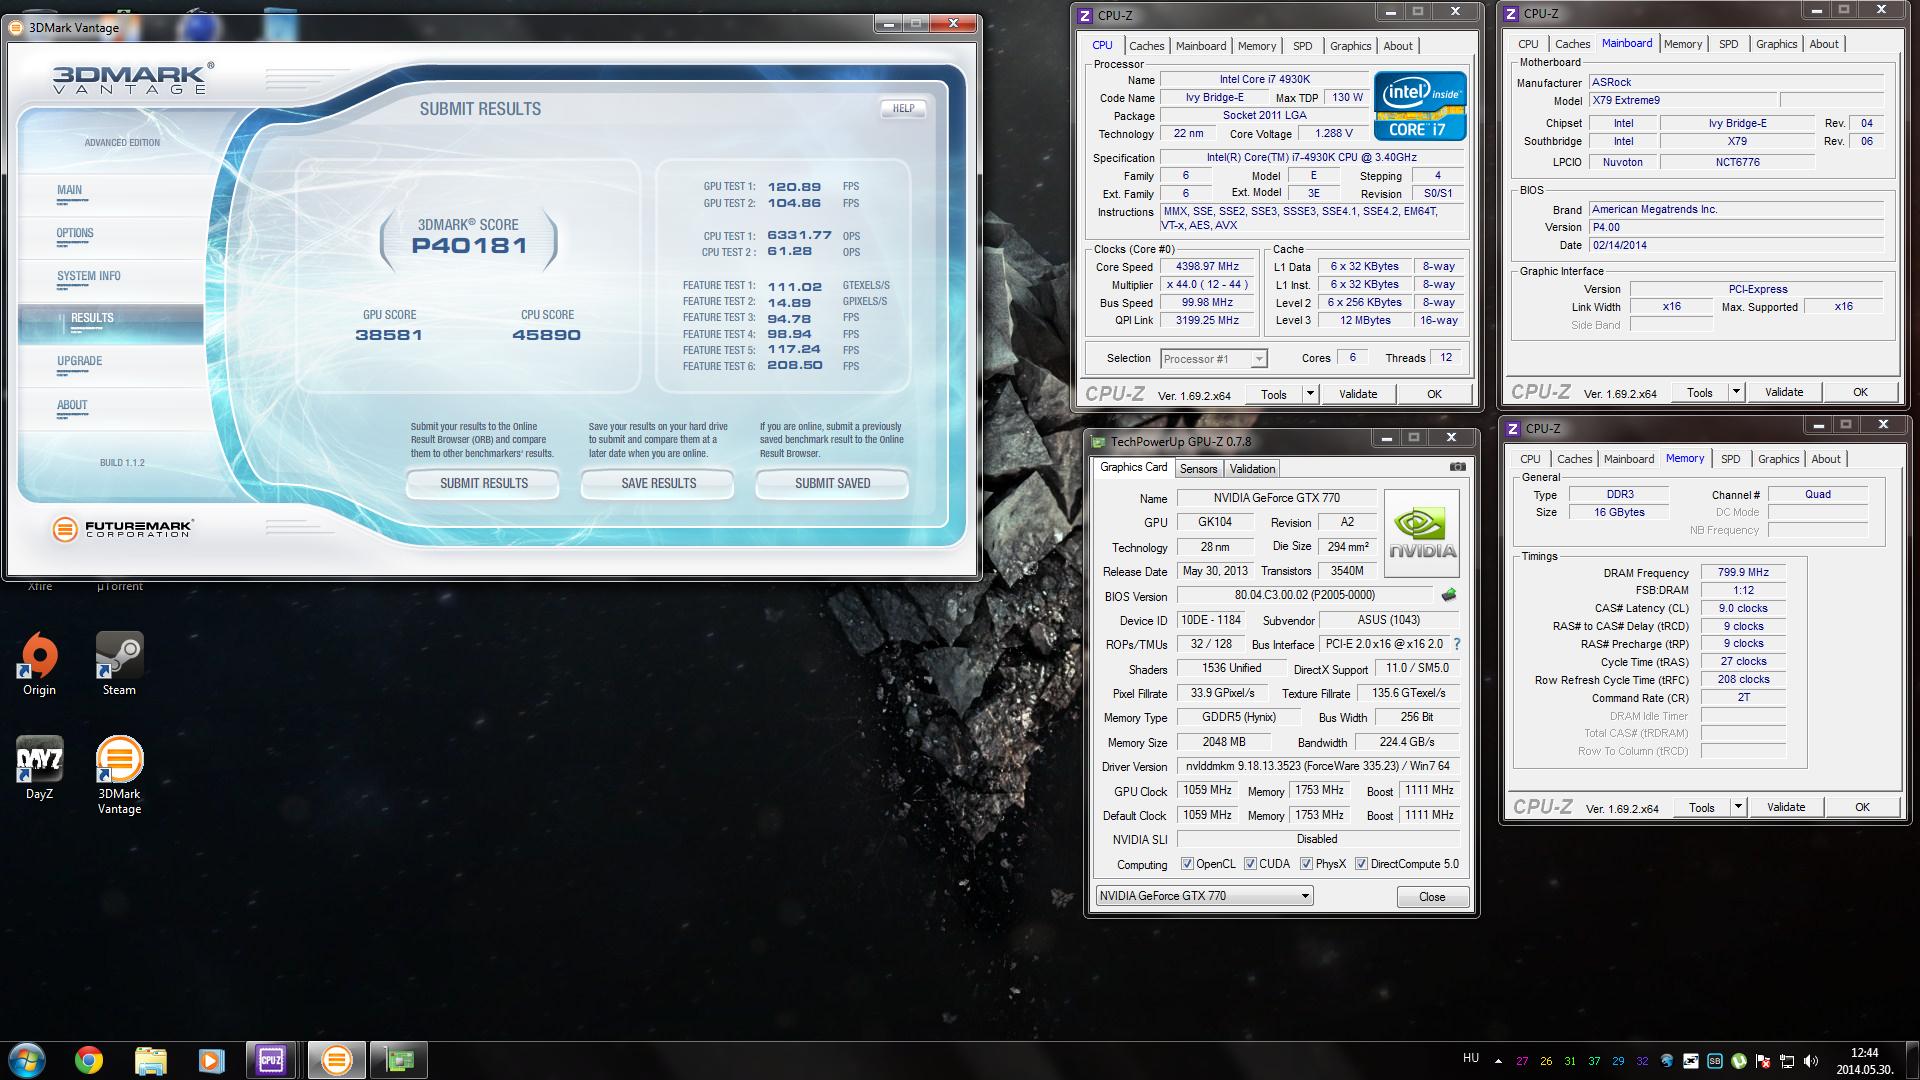Expand the Tools dropdown arrow in CPU-Z CPU window
The height and width of the screenshot is (1080, 1920).
tap(1310, 394)
